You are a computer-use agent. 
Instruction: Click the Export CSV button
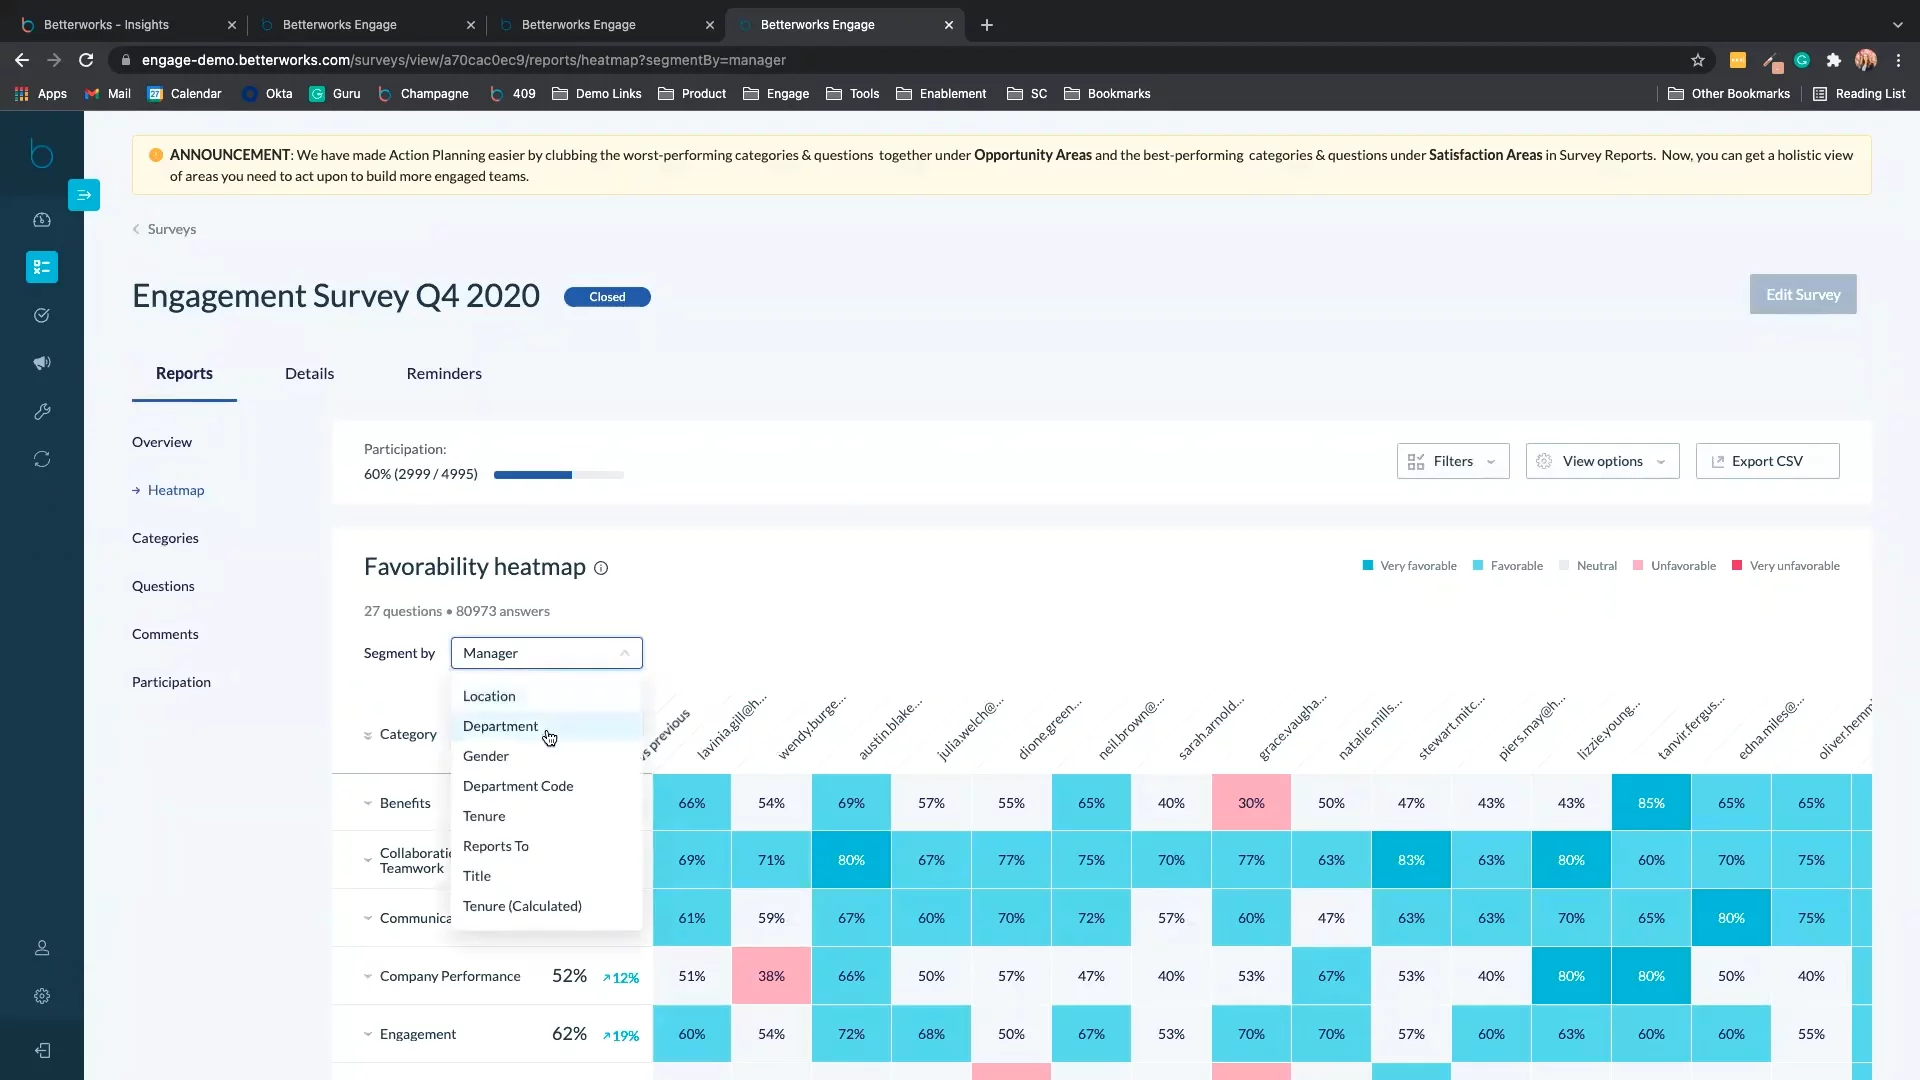pyautogui.click(x=1767, y=461)
